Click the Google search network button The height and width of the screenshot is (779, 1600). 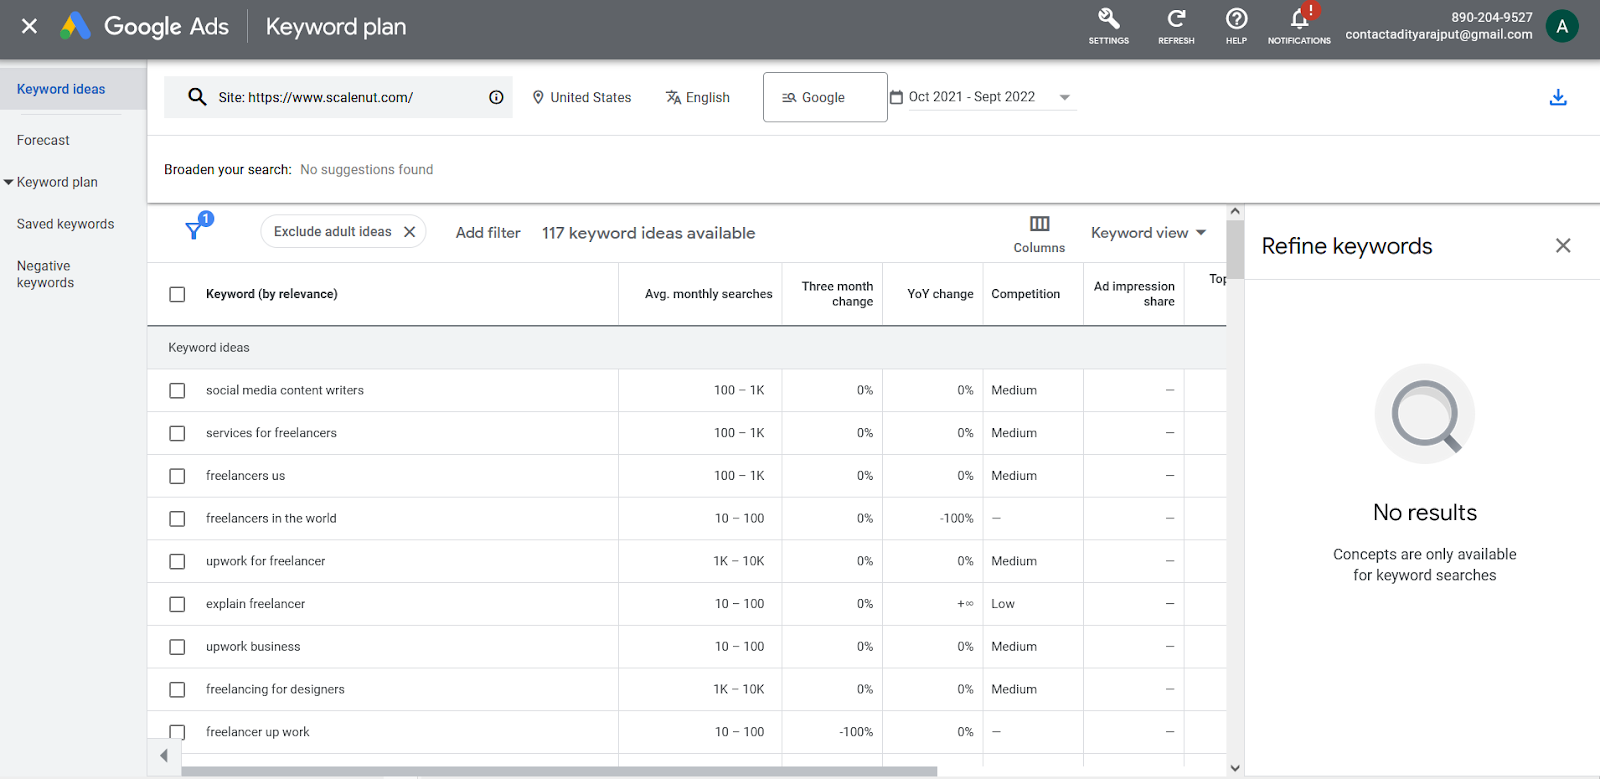pyautogui.click(x=824, y=97)
